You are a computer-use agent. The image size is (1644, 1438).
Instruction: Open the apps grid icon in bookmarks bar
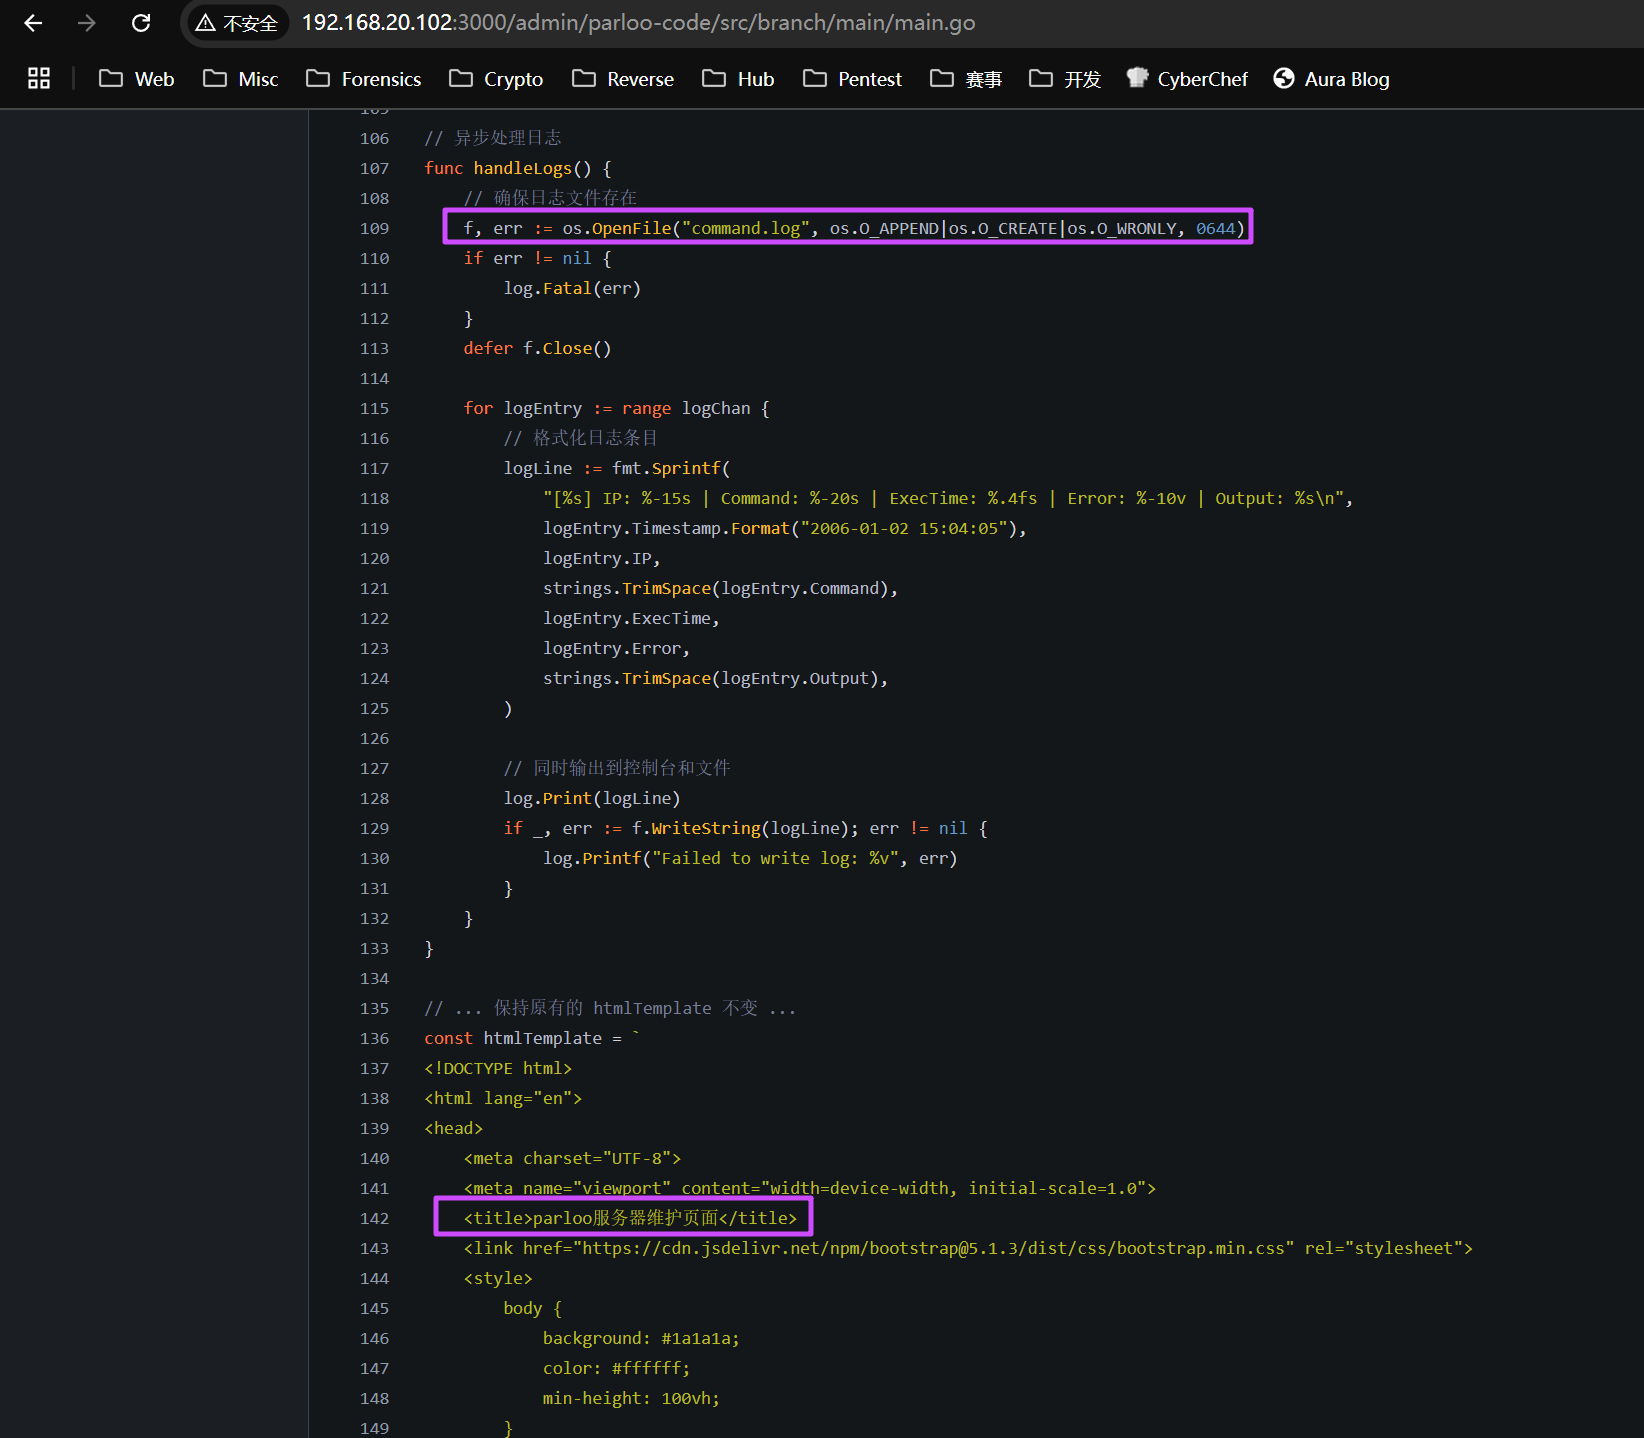tap(39, 78)
